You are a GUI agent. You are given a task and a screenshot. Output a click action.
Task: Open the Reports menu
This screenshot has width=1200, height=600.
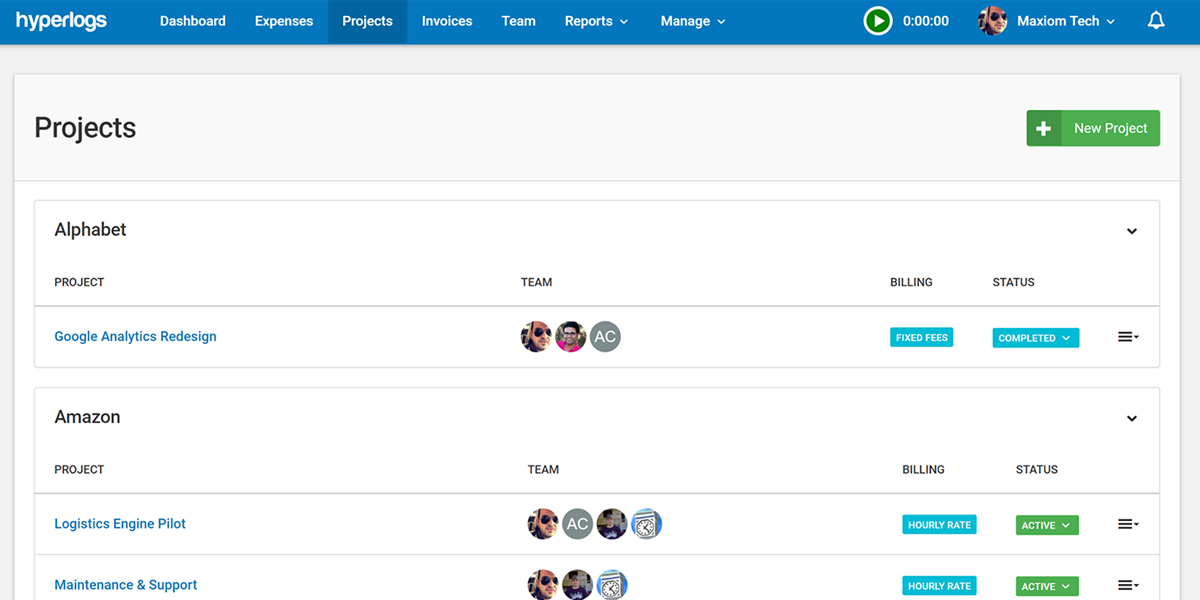tap(596, 21)
